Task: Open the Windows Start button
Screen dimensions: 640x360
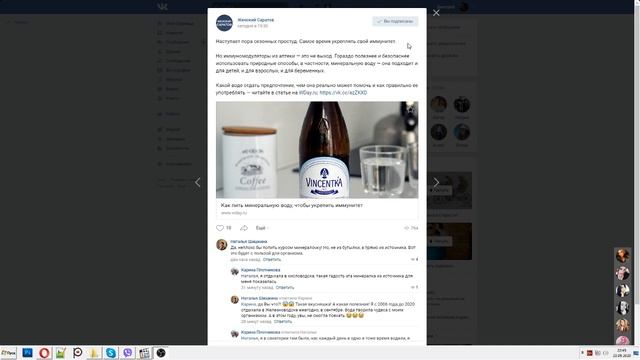Action: (9, 353)
